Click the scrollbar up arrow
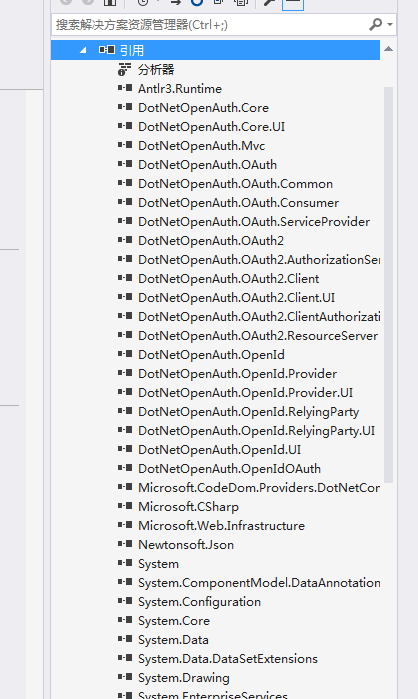The width and height of the screenshot is (418, 699). point(389,49)
